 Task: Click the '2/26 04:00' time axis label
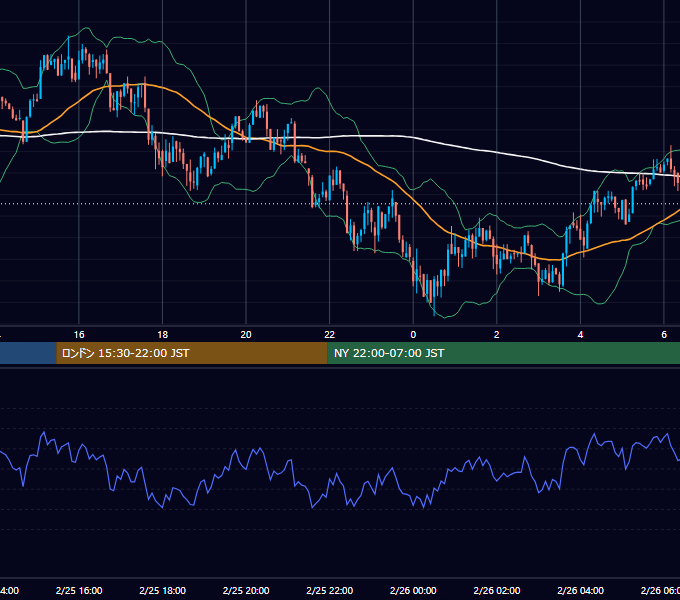580,590
